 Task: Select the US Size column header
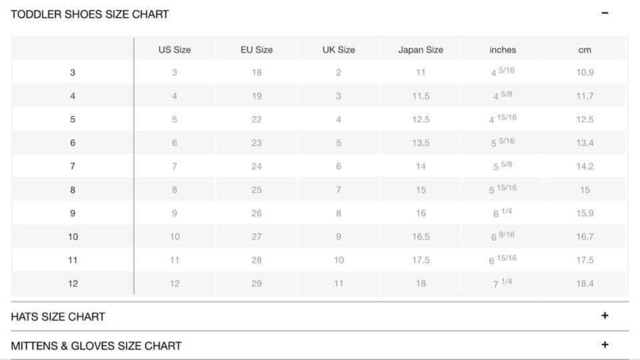[174, 50]
